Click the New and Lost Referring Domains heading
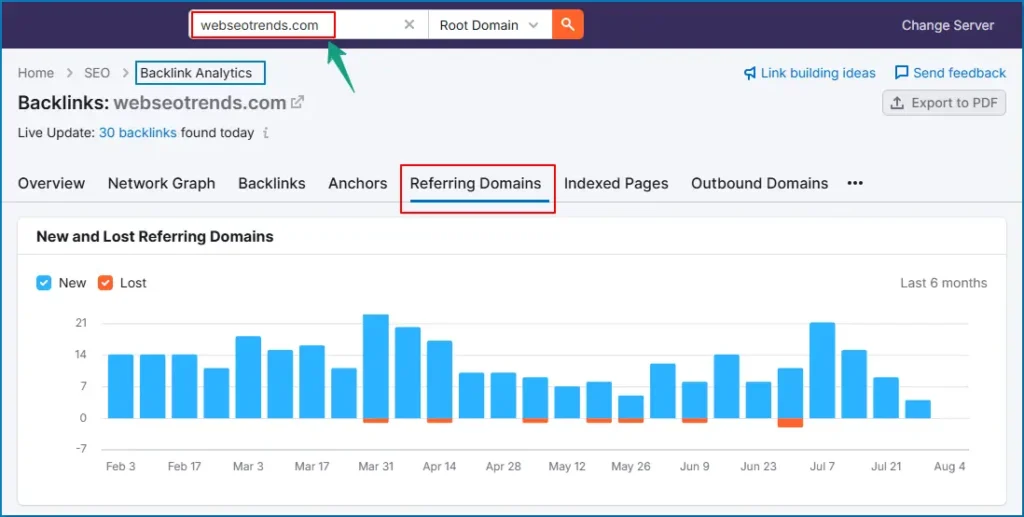Screen dimensions: 1024x517 click(x=155, y=236)
